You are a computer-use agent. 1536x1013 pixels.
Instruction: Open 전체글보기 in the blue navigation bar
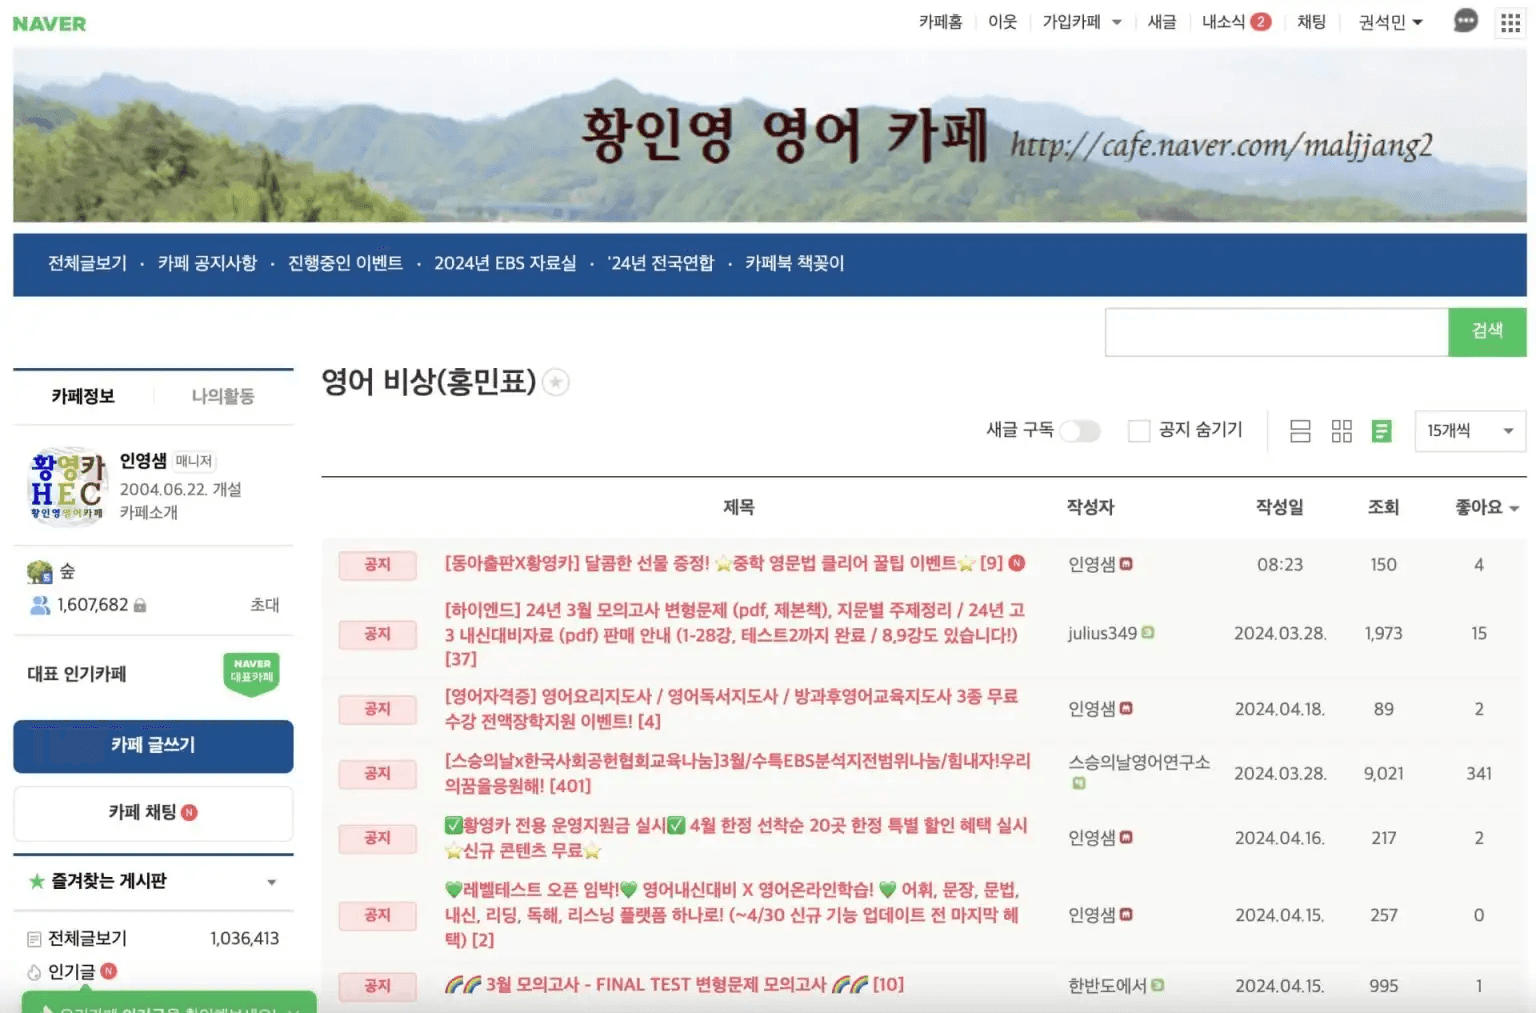click(x=88, y=263)
